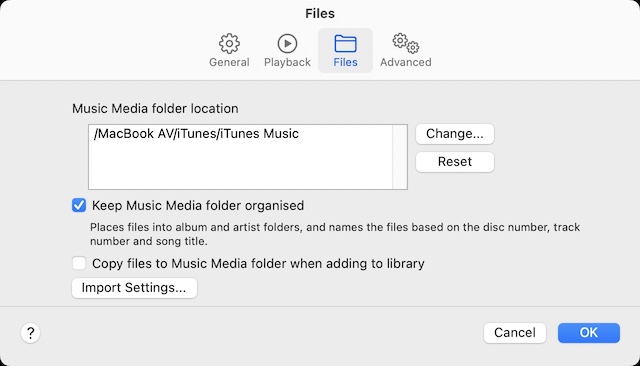Image resolution: width=640 pixels, height=366 pixels.
Task: Click the Files tab label
Action: (x=345, y=62)
